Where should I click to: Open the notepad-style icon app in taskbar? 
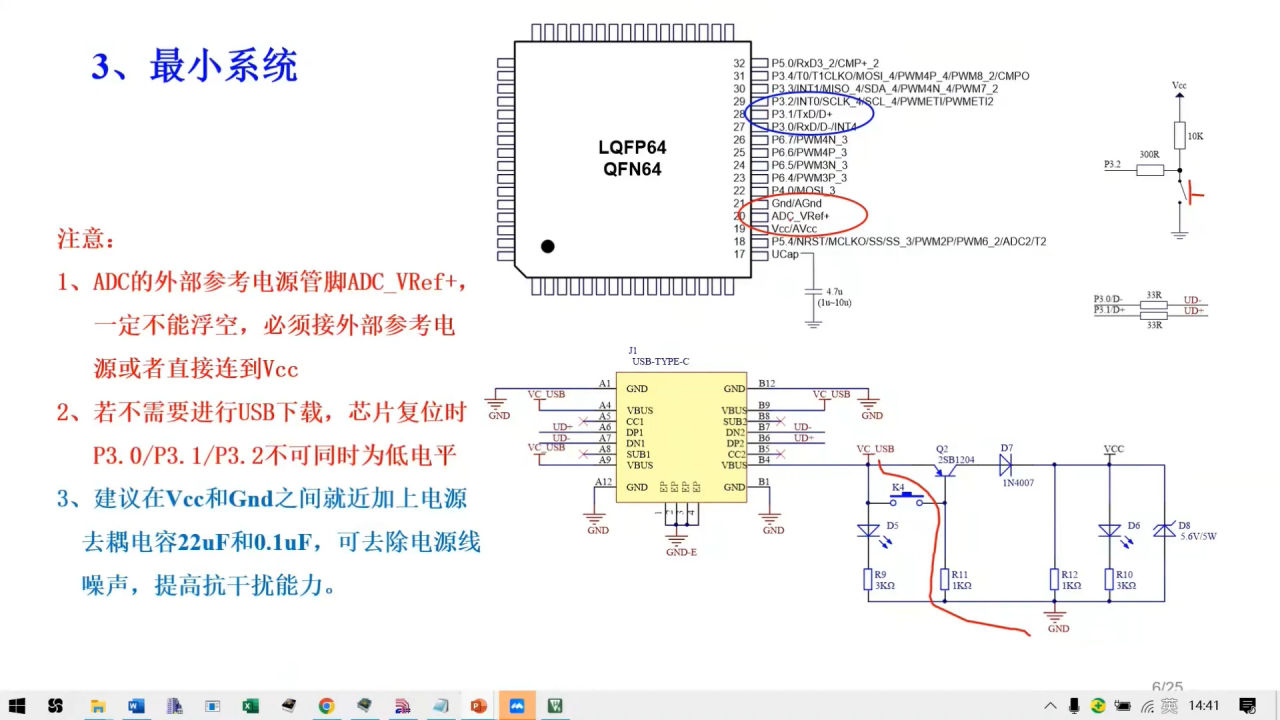(x=440, y=706)
